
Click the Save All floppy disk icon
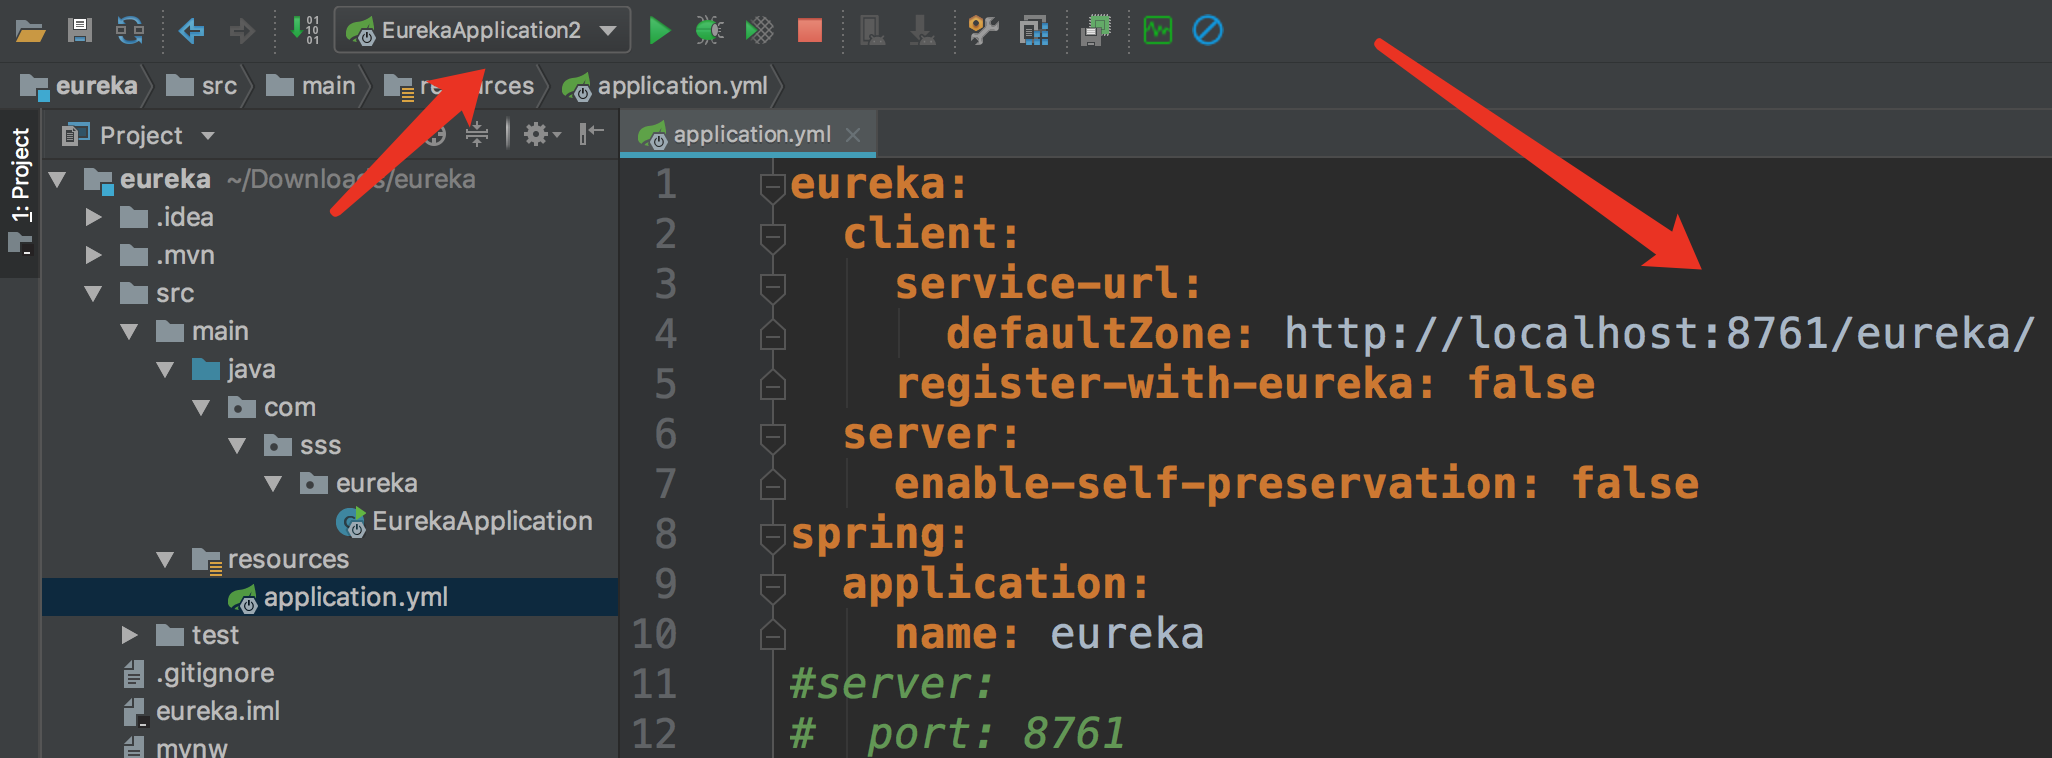[x=80, y=31]
